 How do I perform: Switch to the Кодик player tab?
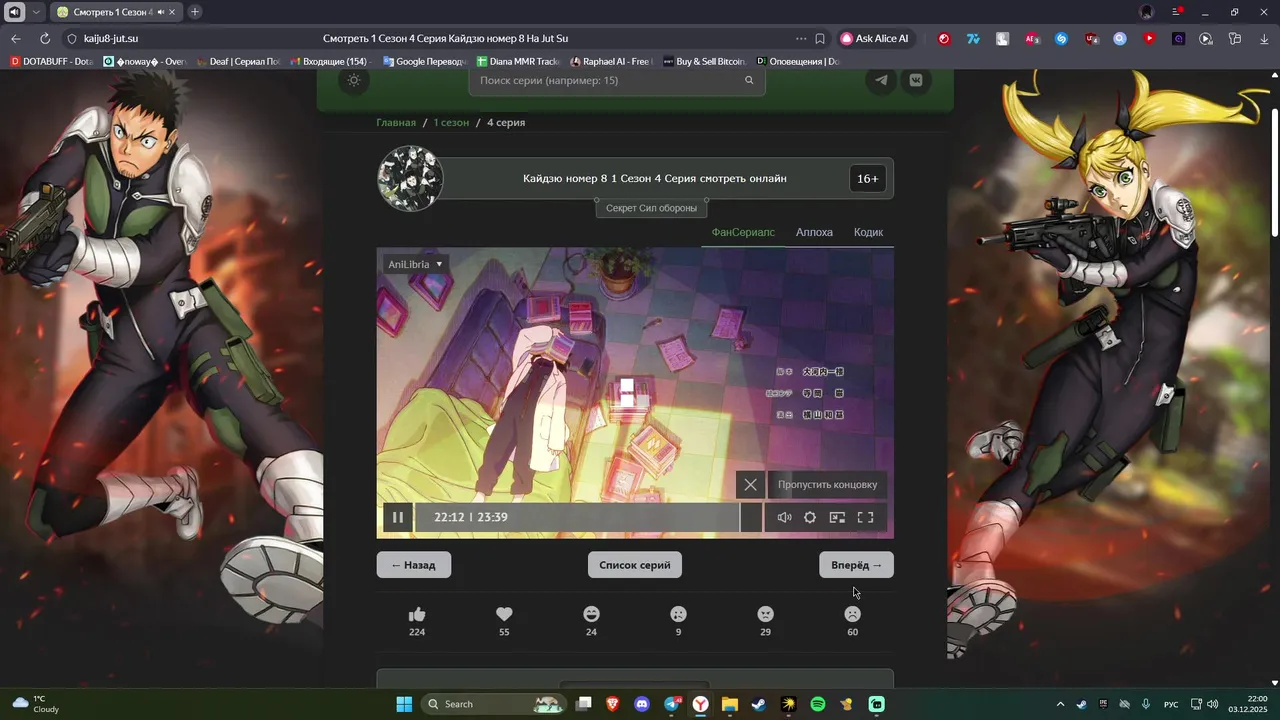868,232
